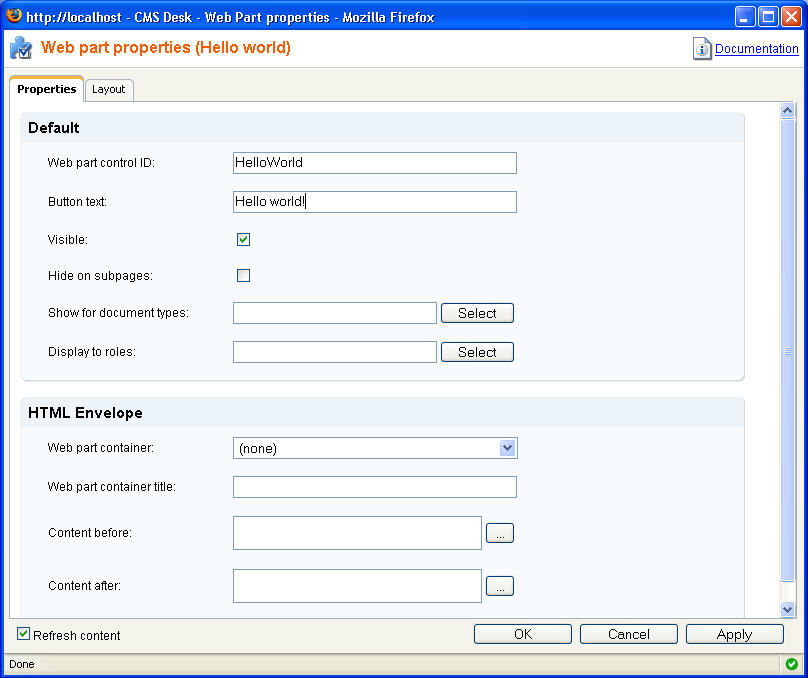Select document types with the Select button
The height and width of the screenshot is (678, 808).
click(477, 313)
